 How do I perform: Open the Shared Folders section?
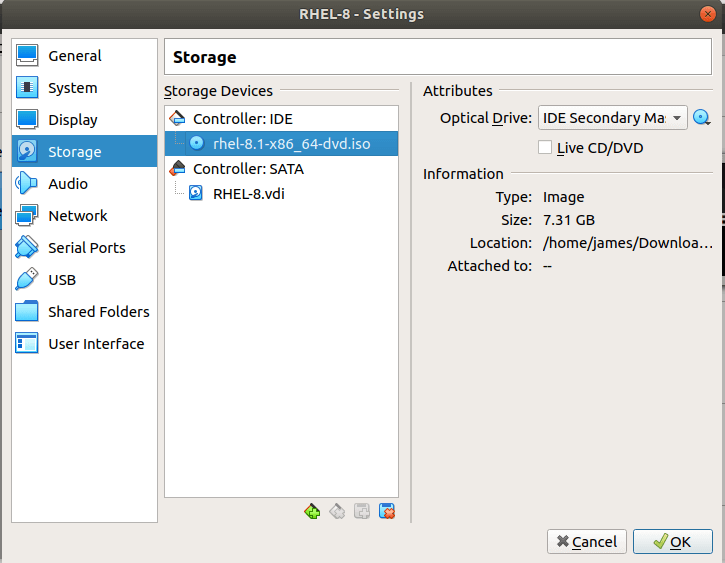(98, 312)
